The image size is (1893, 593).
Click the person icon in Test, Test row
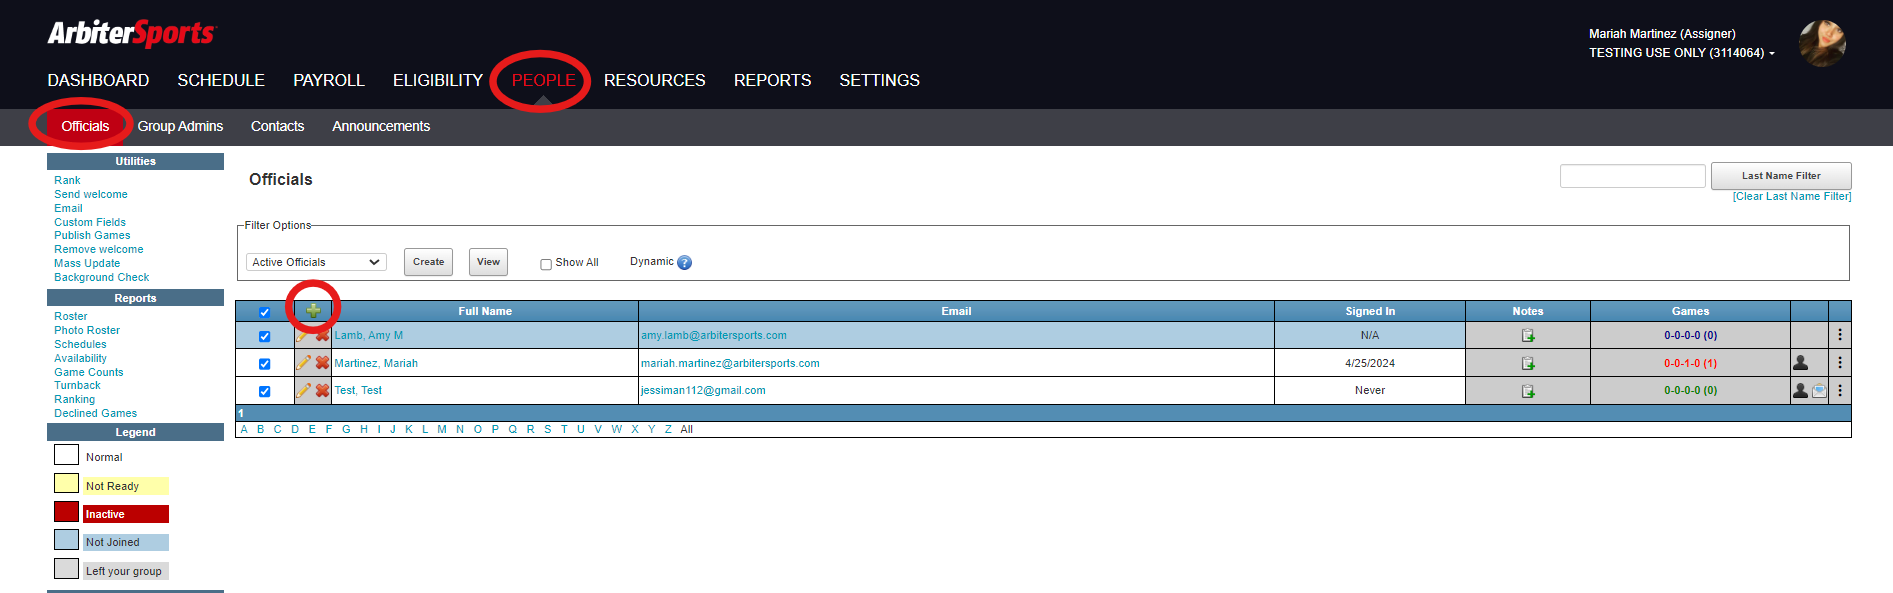click(1801, 390)
